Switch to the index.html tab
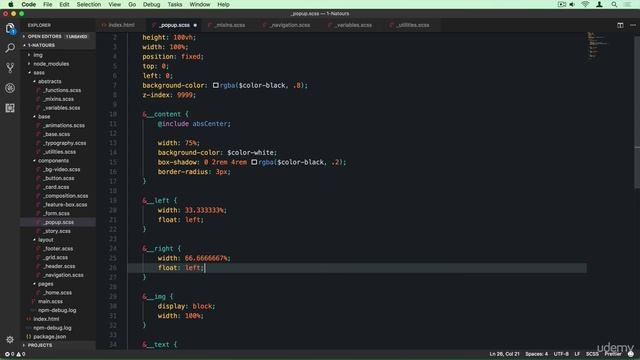This screenshot has width=640, height=360. (x=121, y=25)
